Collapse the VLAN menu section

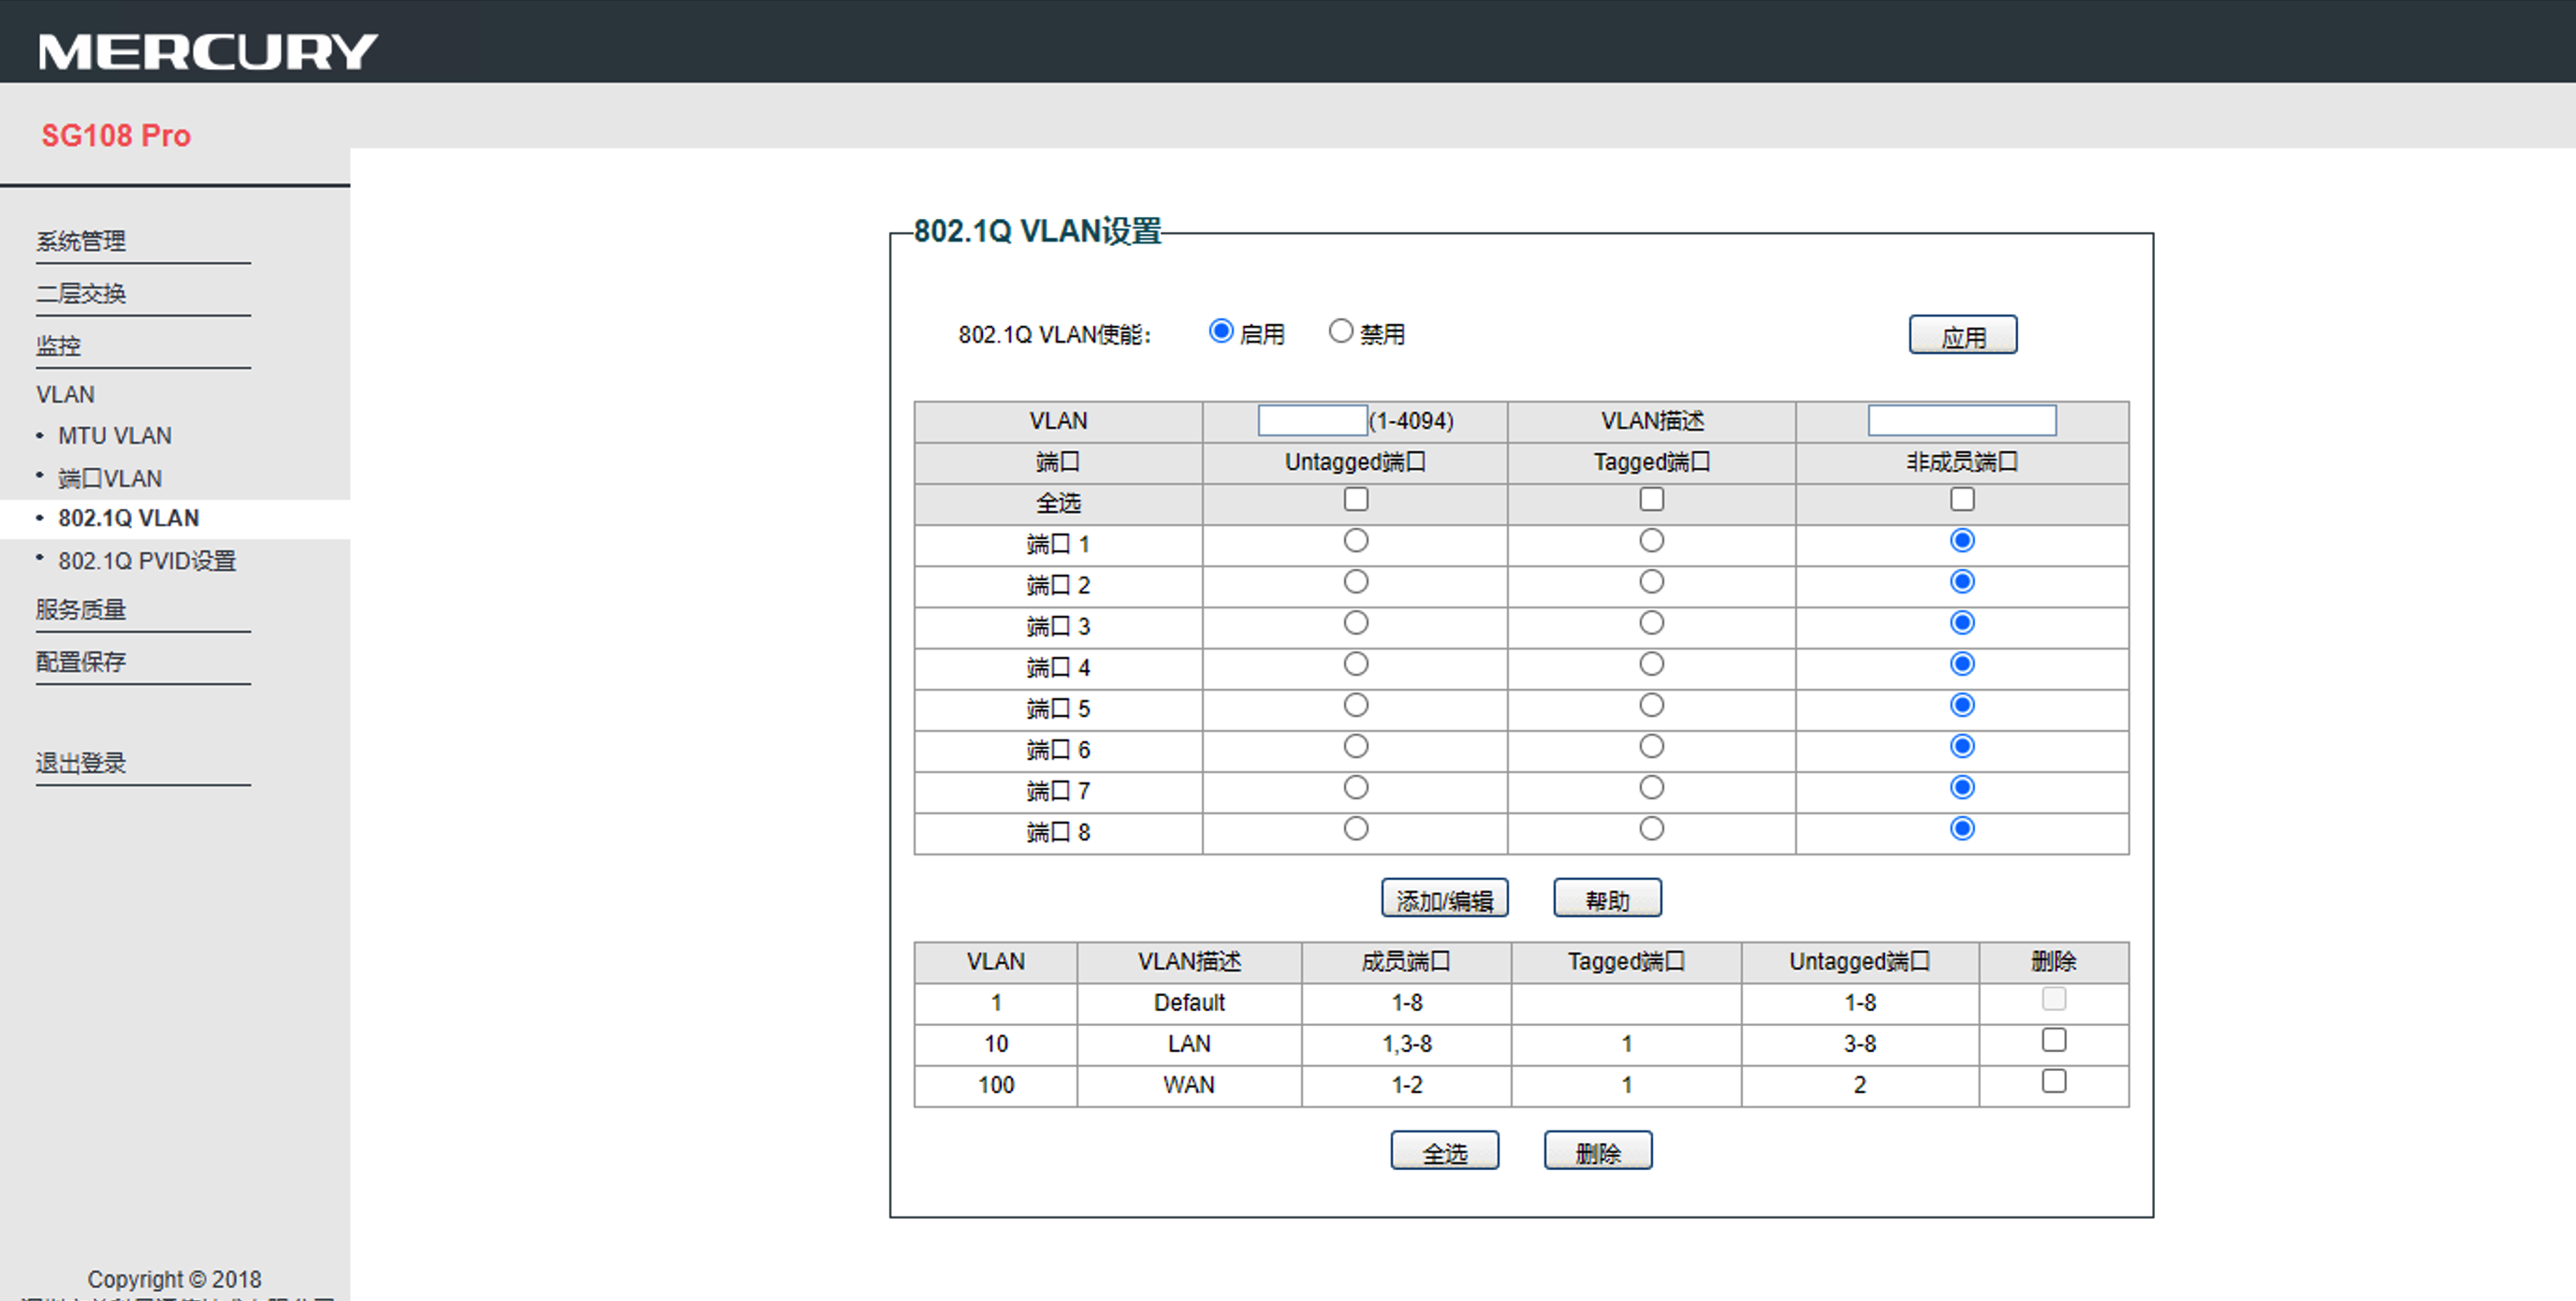pyautogui.click(x=65, y=394)
